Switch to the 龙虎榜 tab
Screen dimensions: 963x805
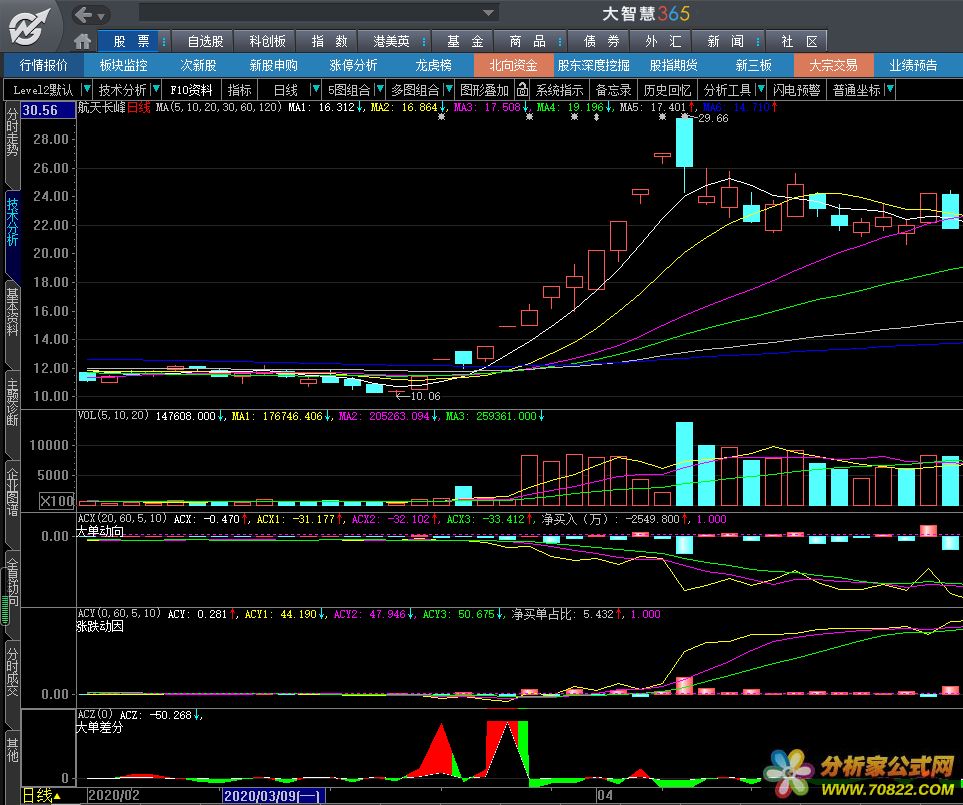pos(433,65)
